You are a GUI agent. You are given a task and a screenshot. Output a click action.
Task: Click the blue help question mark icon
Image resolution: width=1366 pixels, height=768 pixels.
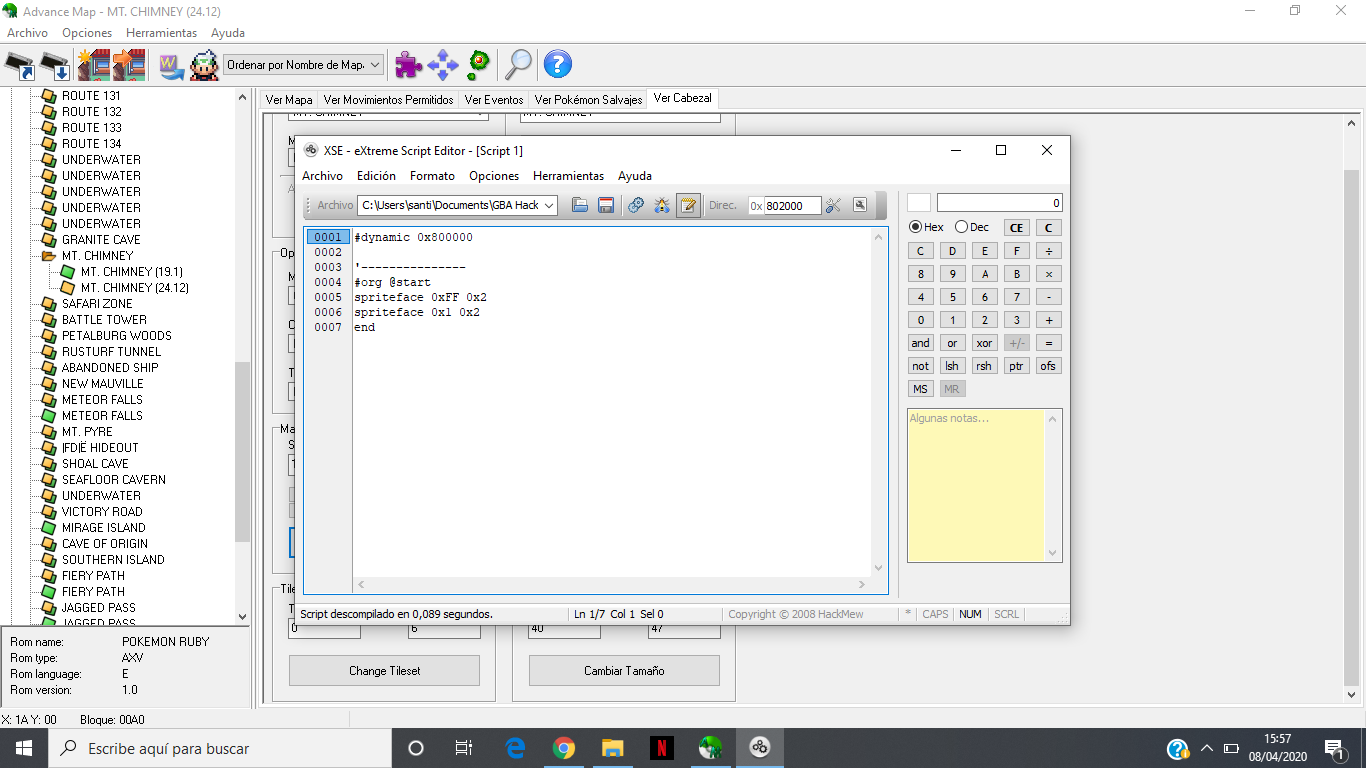(x=557, y=65)
